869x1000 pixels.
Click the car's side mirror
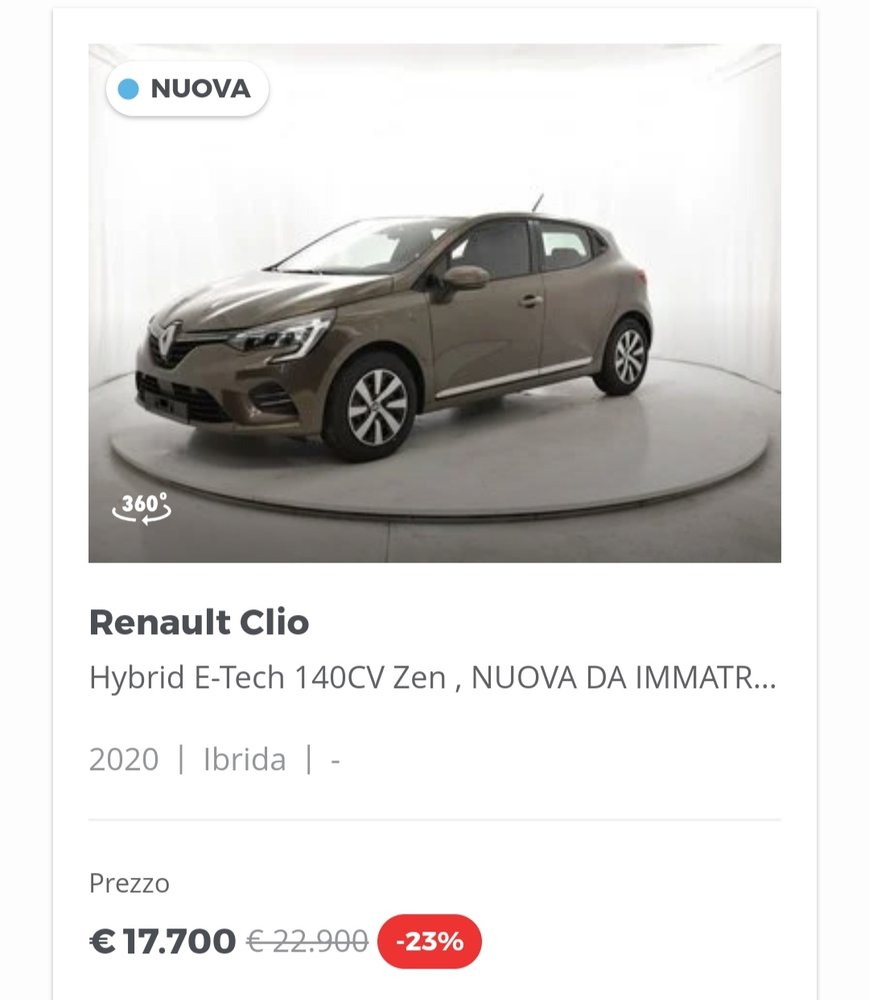coord(465,277)
